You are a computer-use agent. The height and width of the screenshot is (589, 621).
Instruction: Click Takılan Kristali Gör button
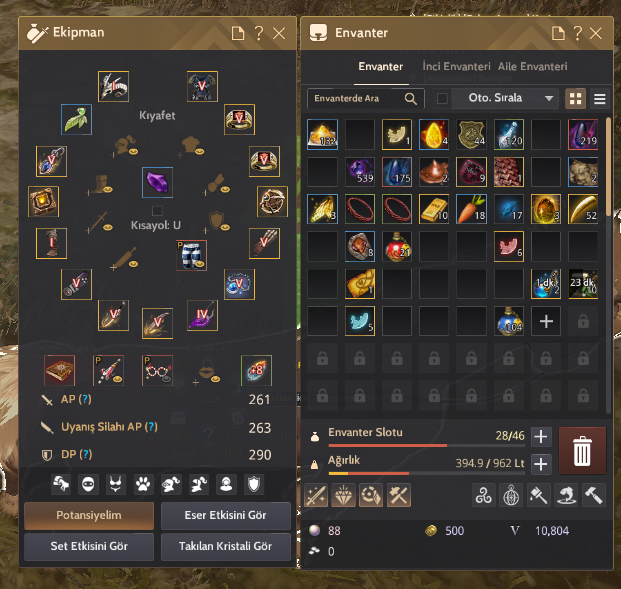coord(226,546)
